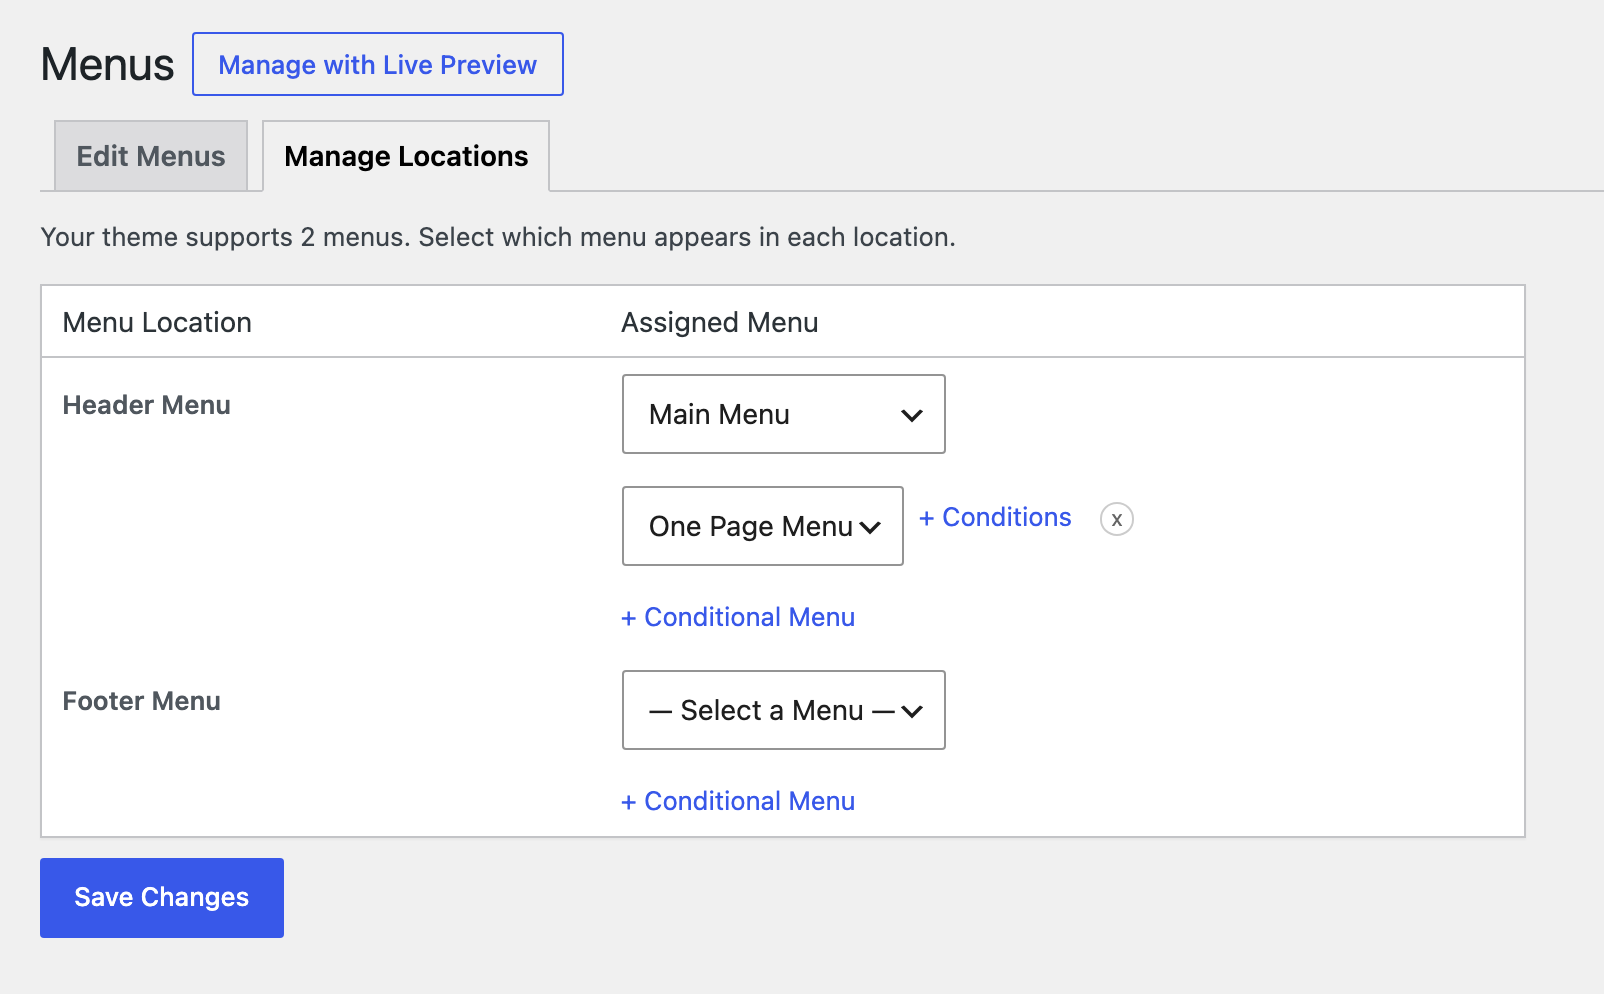
Task: Click the 'Your theme supports 2 menus' description text
Action: [498, 237]
